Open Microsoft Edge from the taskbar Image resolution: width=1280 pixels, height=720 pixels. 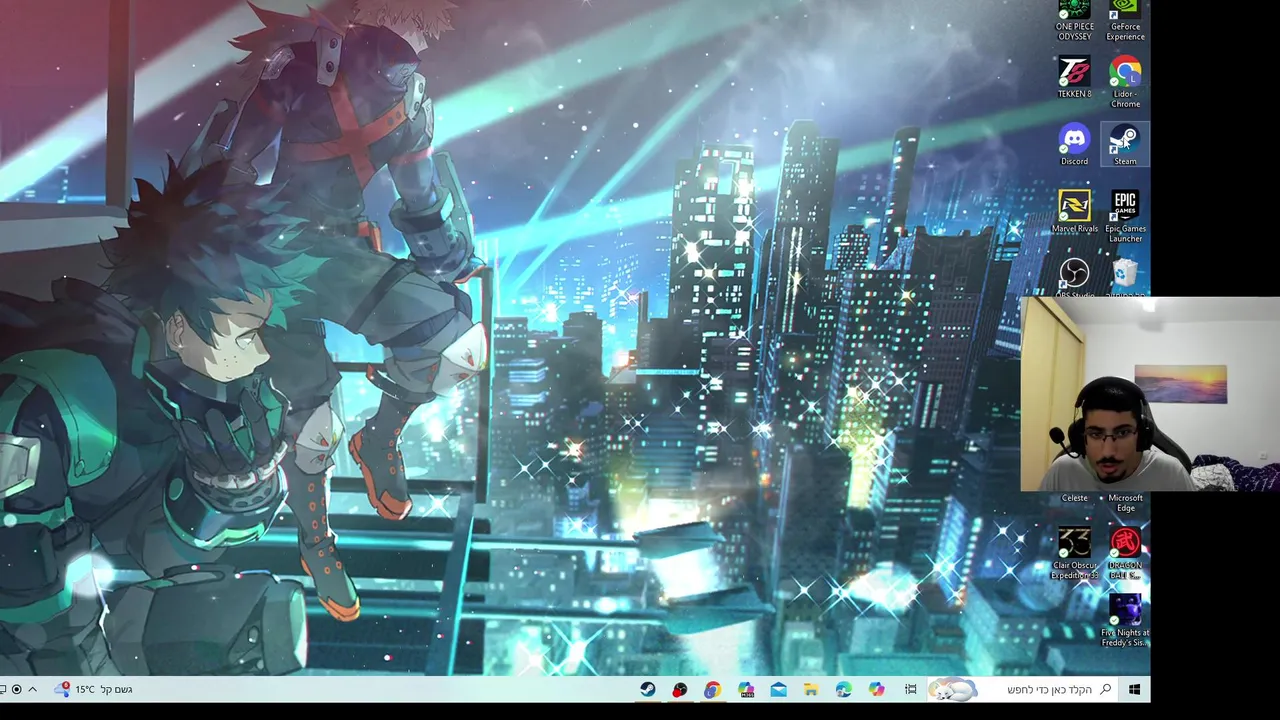pyautogui.click(x=843, y=689)
